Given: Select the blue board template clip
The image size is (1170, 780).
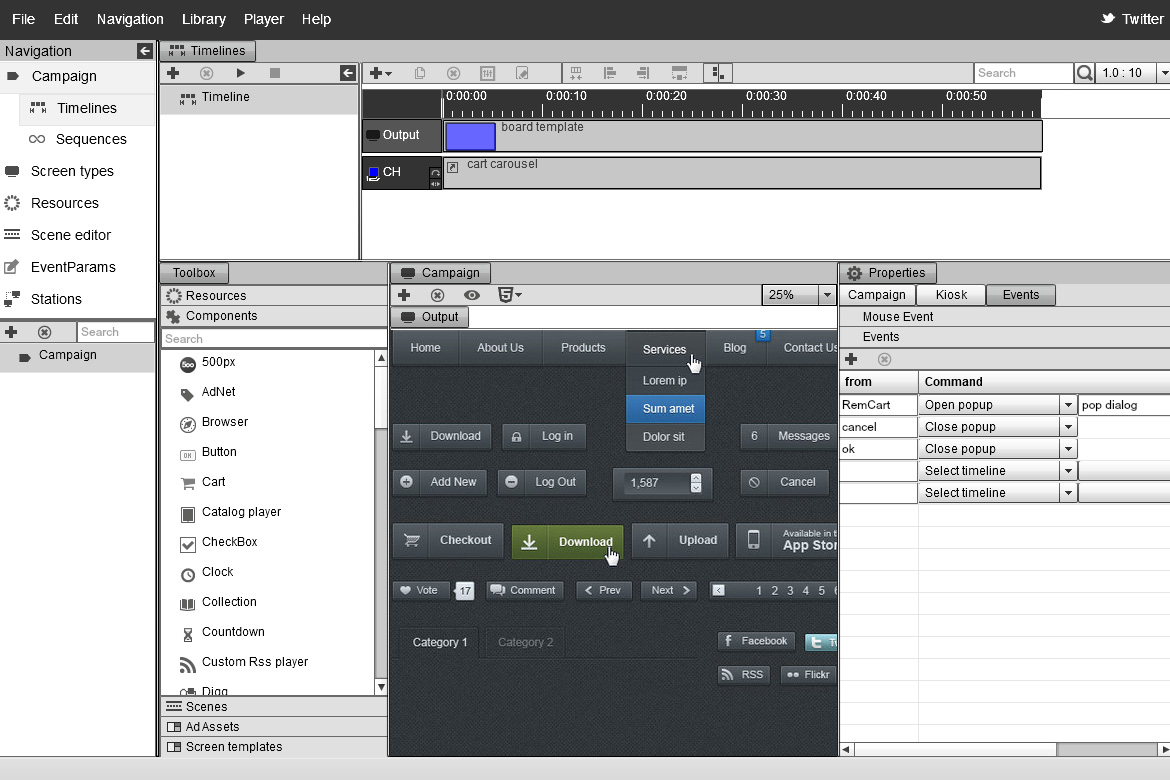Looking at the screenshot, I should tap(470, 136).
